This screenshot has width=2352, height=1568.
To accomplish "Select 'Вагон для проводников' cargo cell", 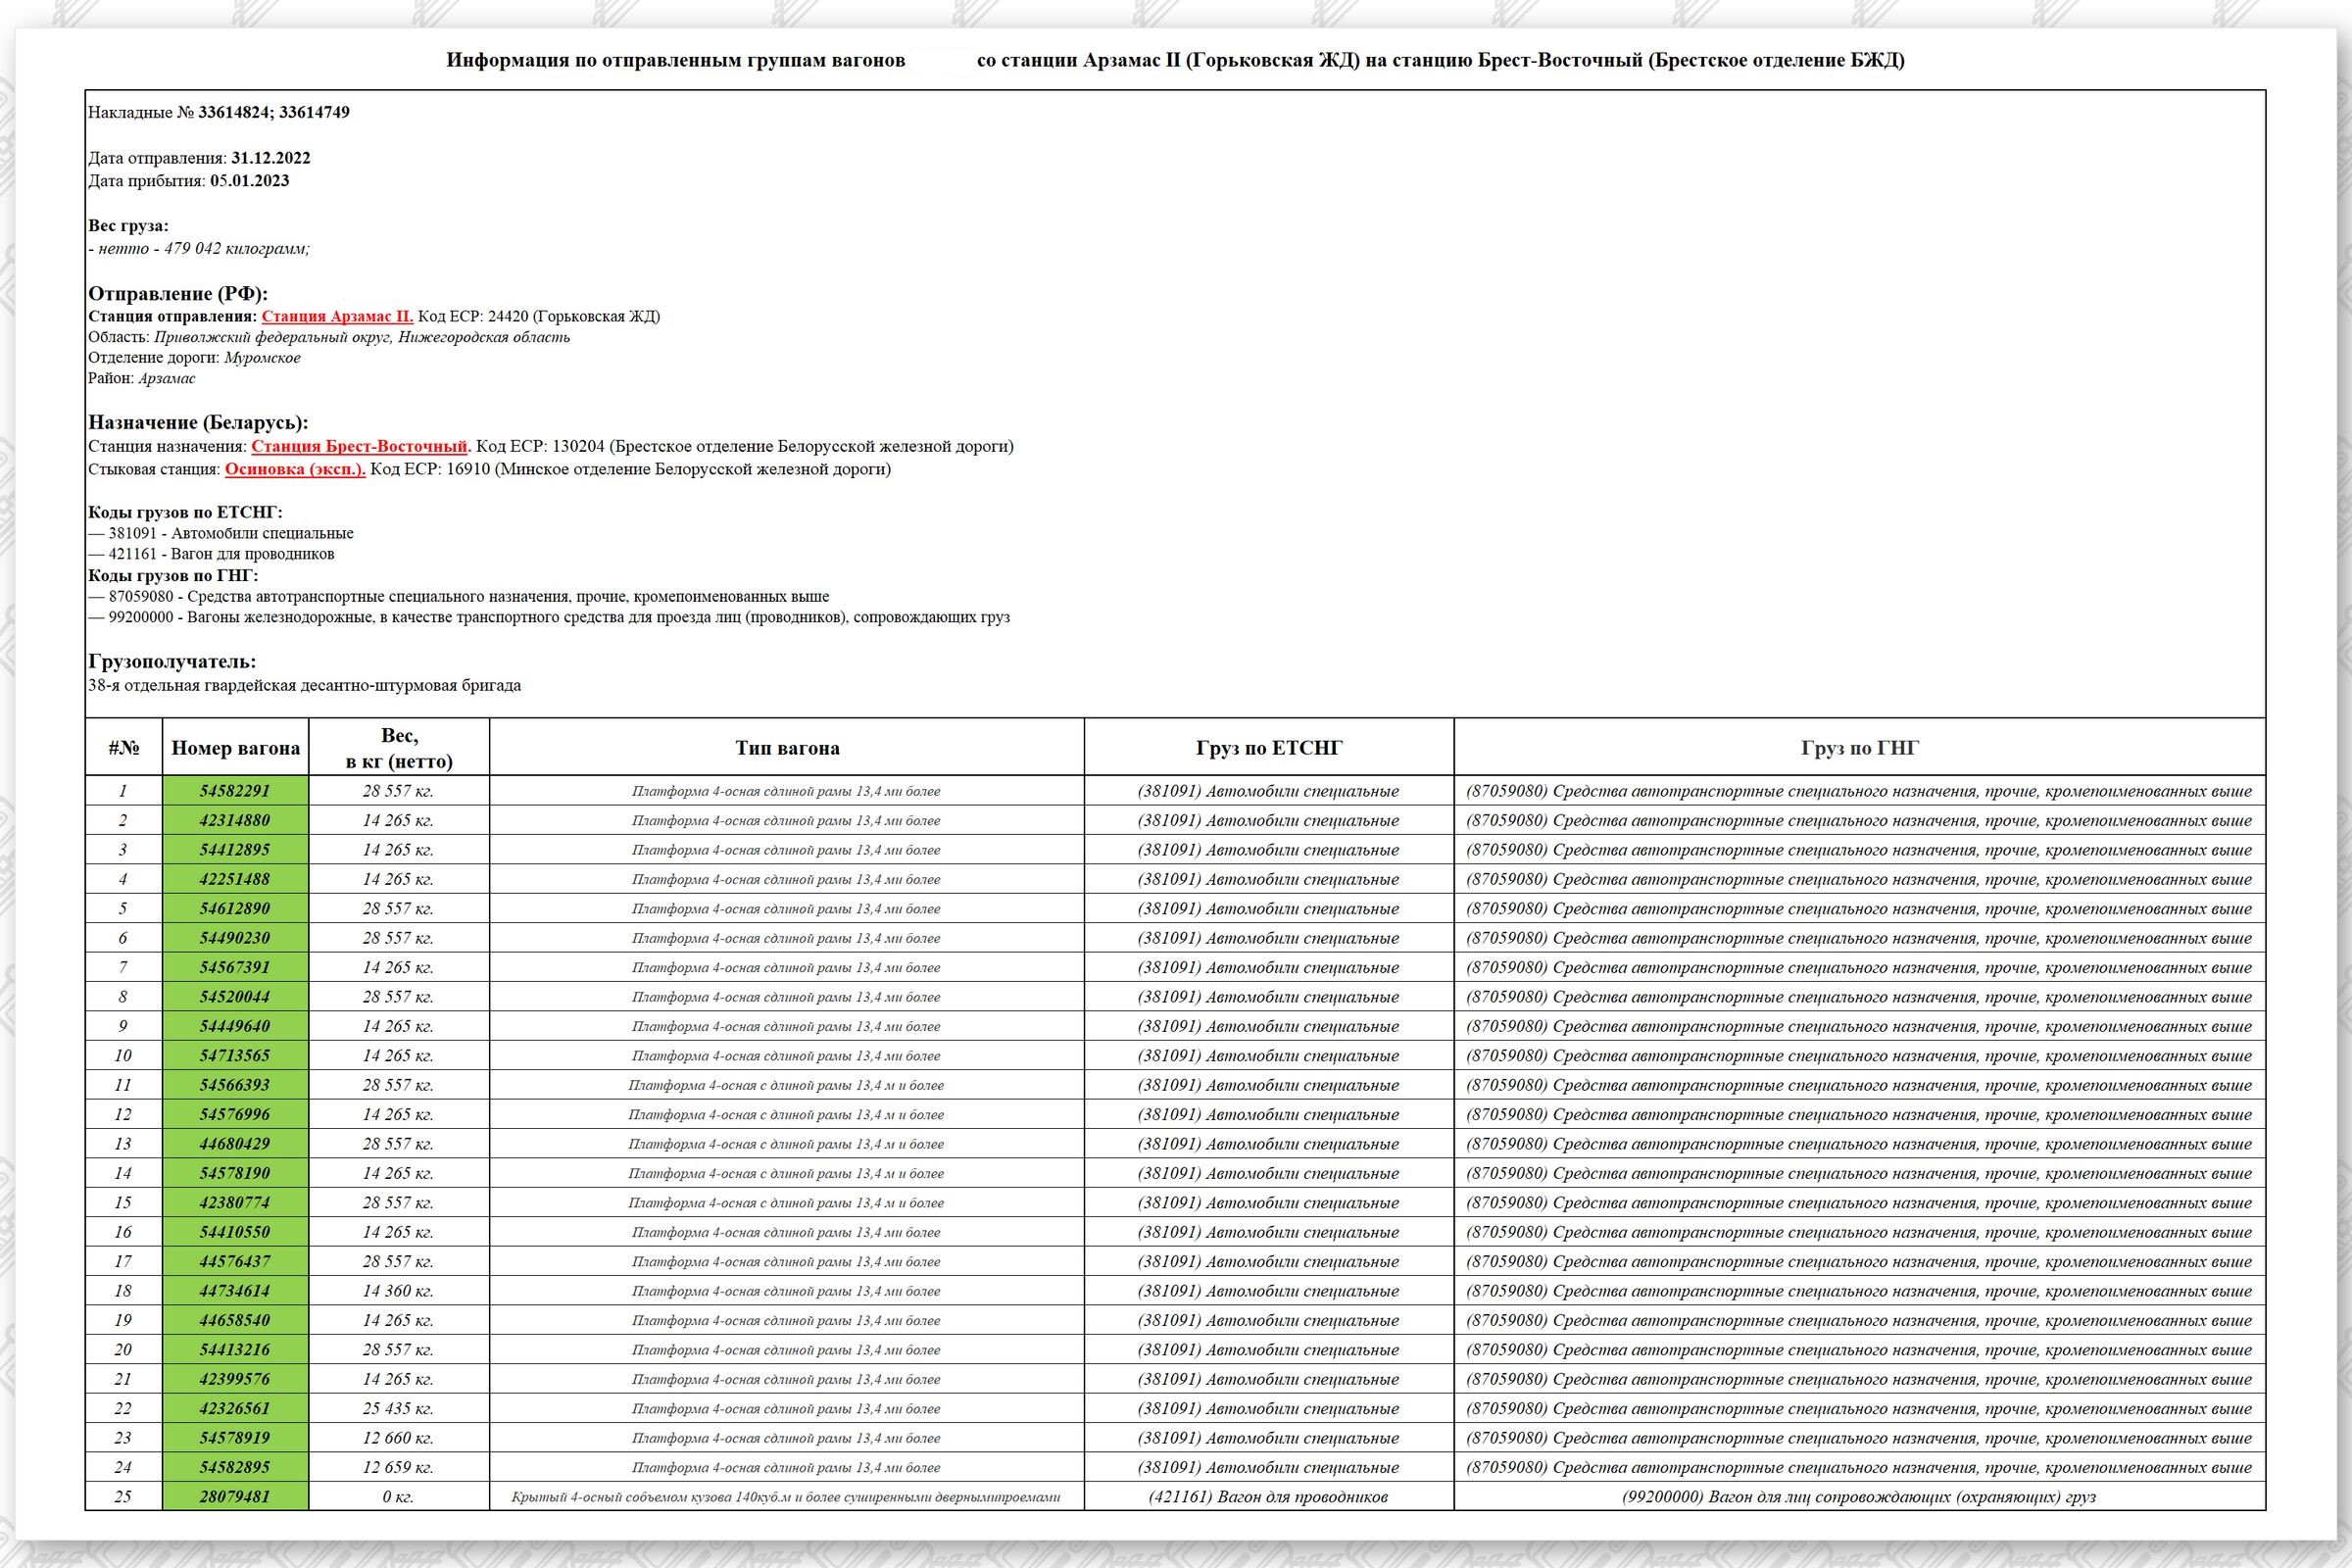I will point(1268,1496).
